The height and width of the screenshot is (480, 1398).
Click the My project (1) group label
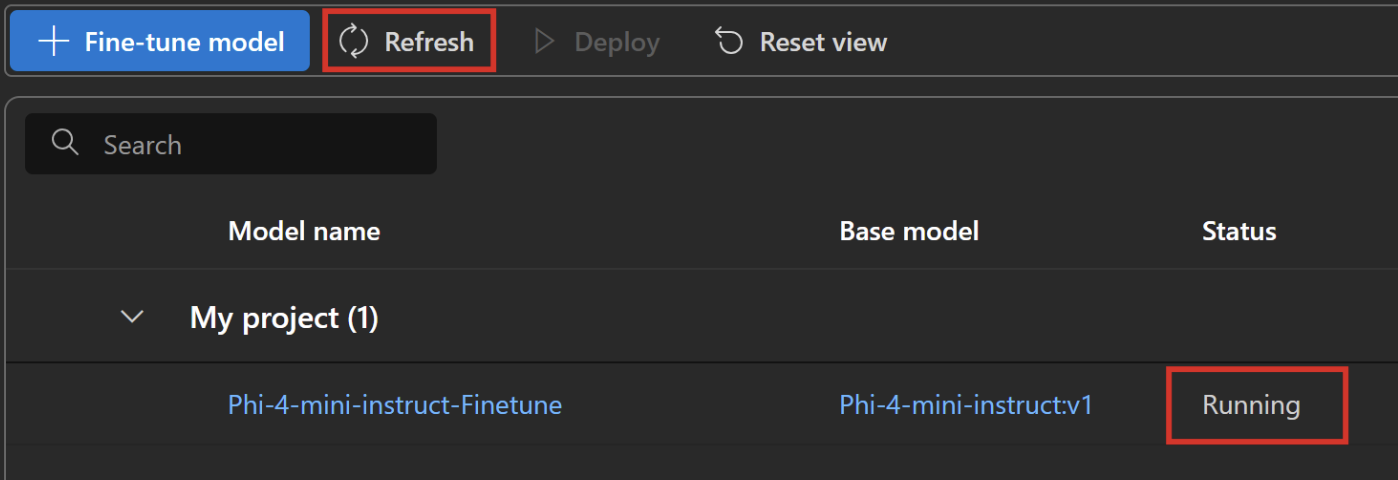(284, 318)
